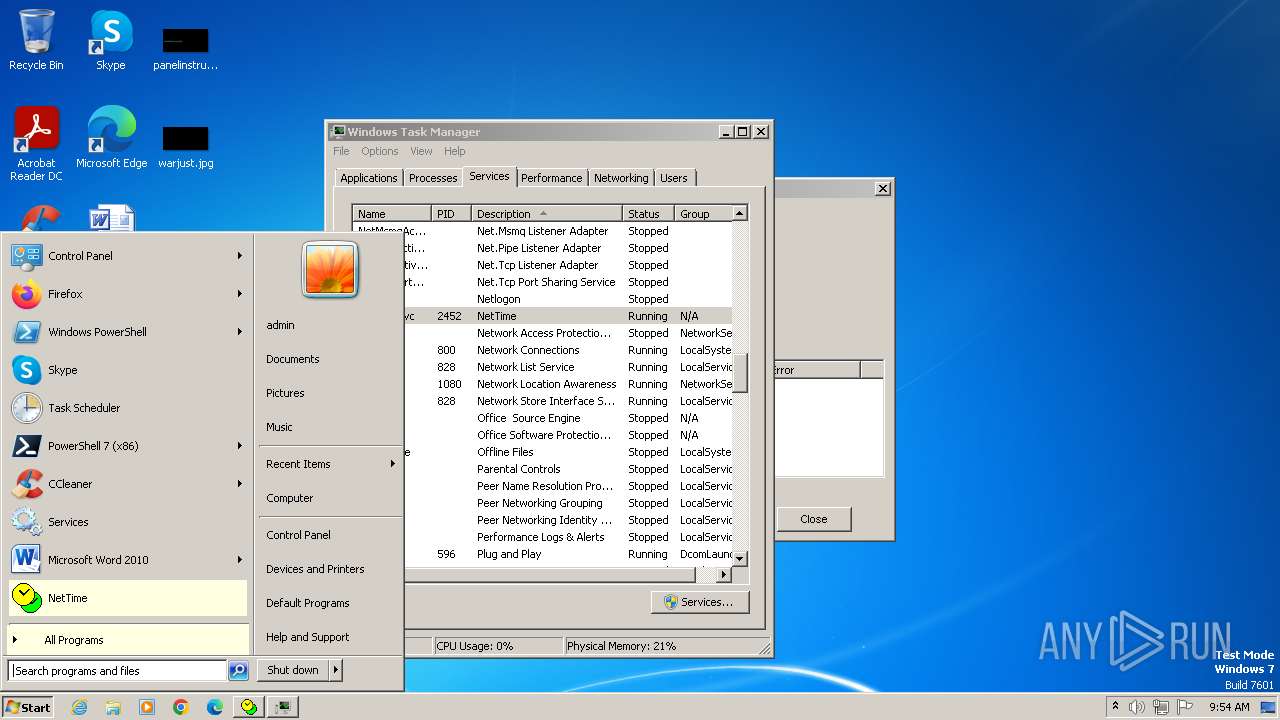Viewport: 1280px width, 720px height.
Task: Switch to the Performance tab
Action: (x=551, y=178)
